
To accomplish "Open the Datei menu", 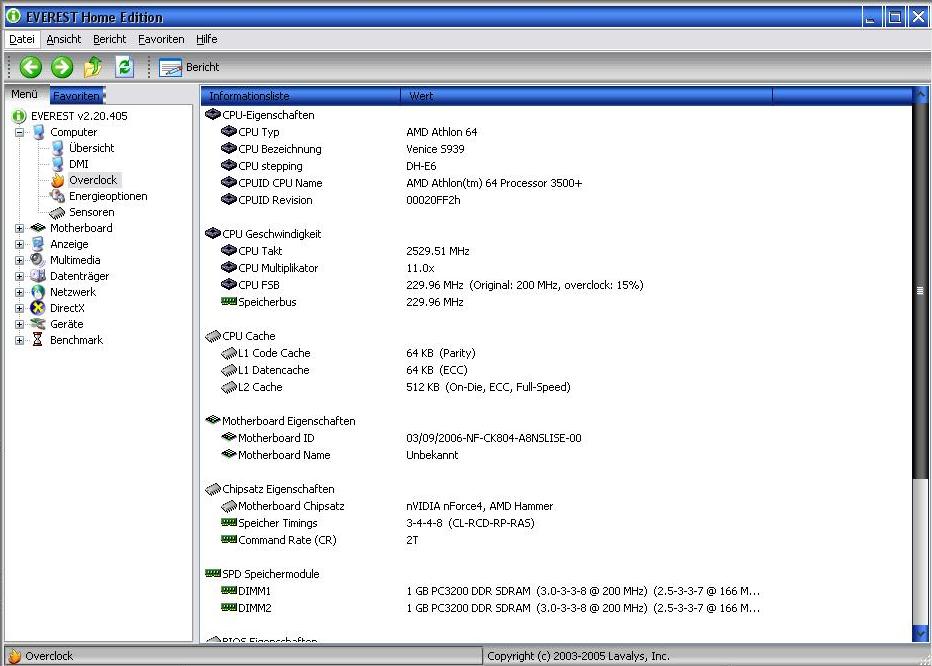I will click(x=22, y=39).
